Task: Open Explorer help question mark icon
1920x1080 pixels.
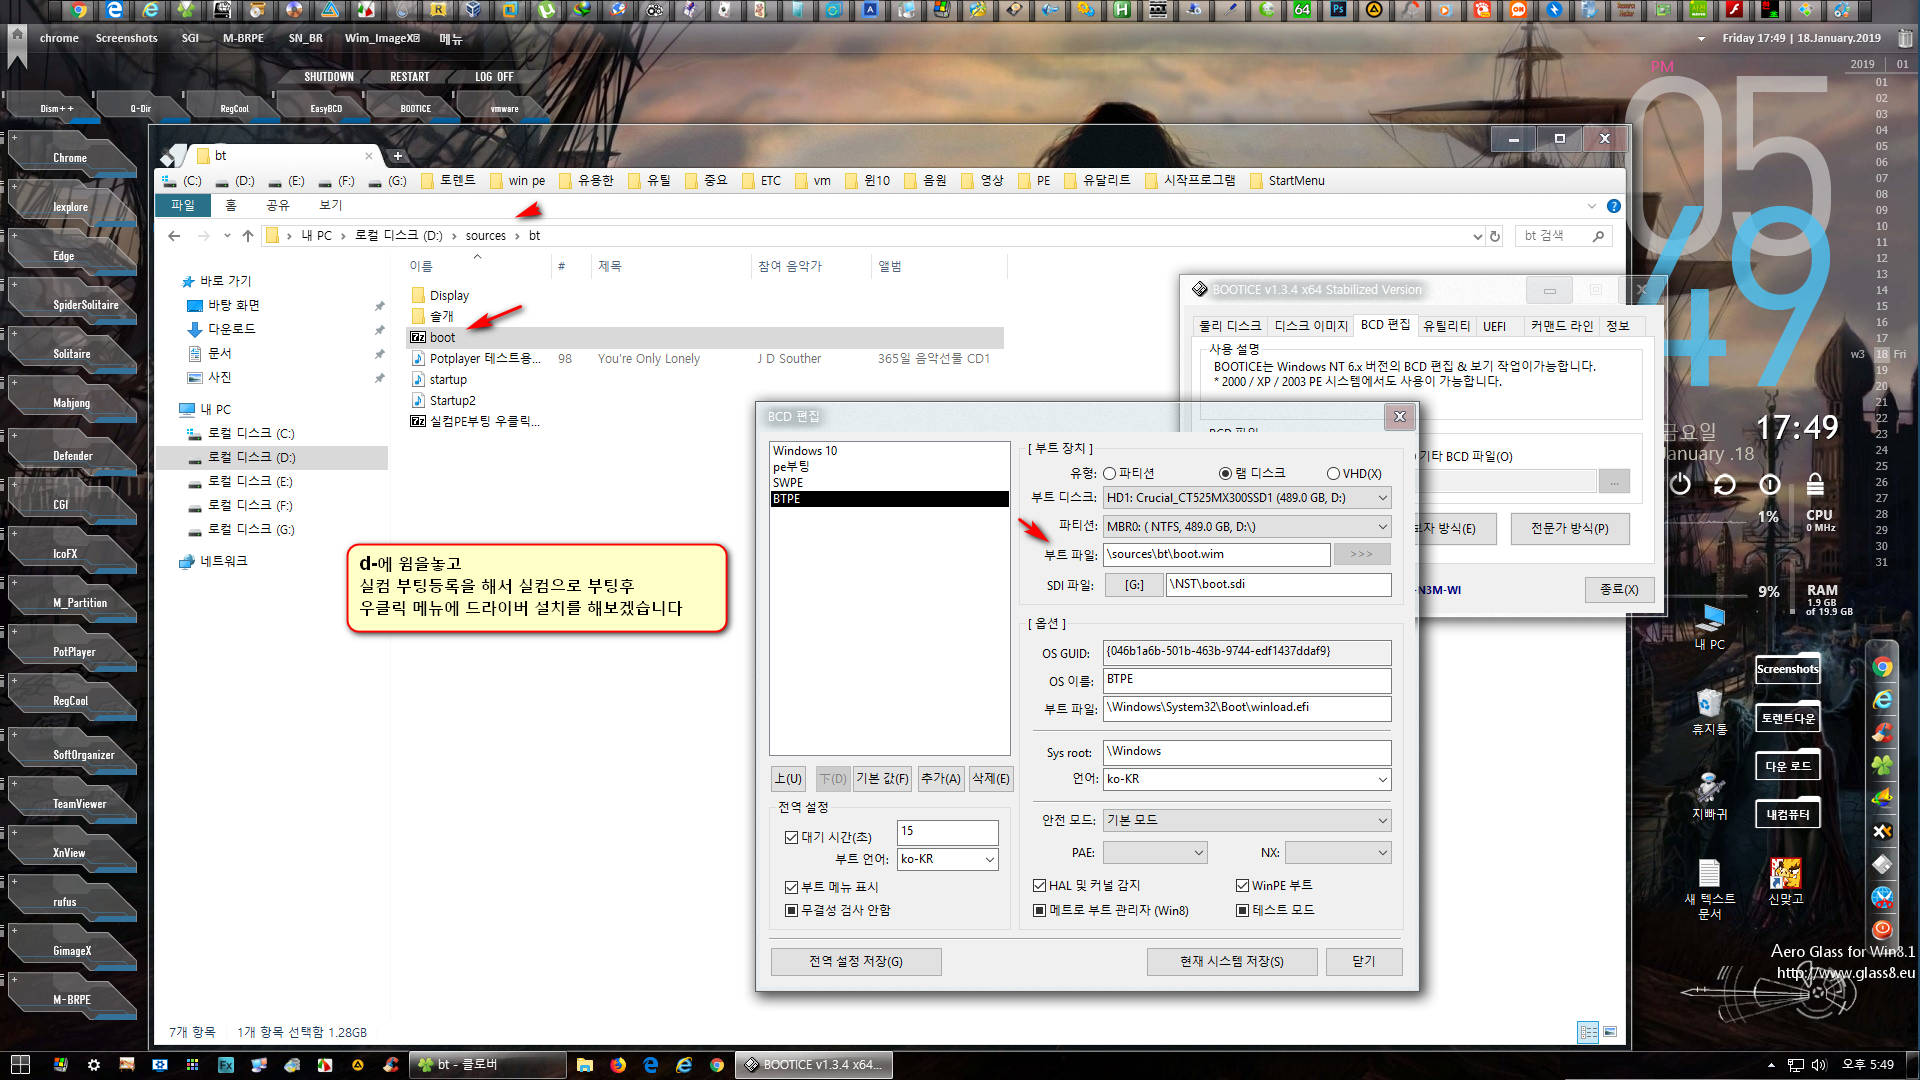Action: [x=1613, y=206]
